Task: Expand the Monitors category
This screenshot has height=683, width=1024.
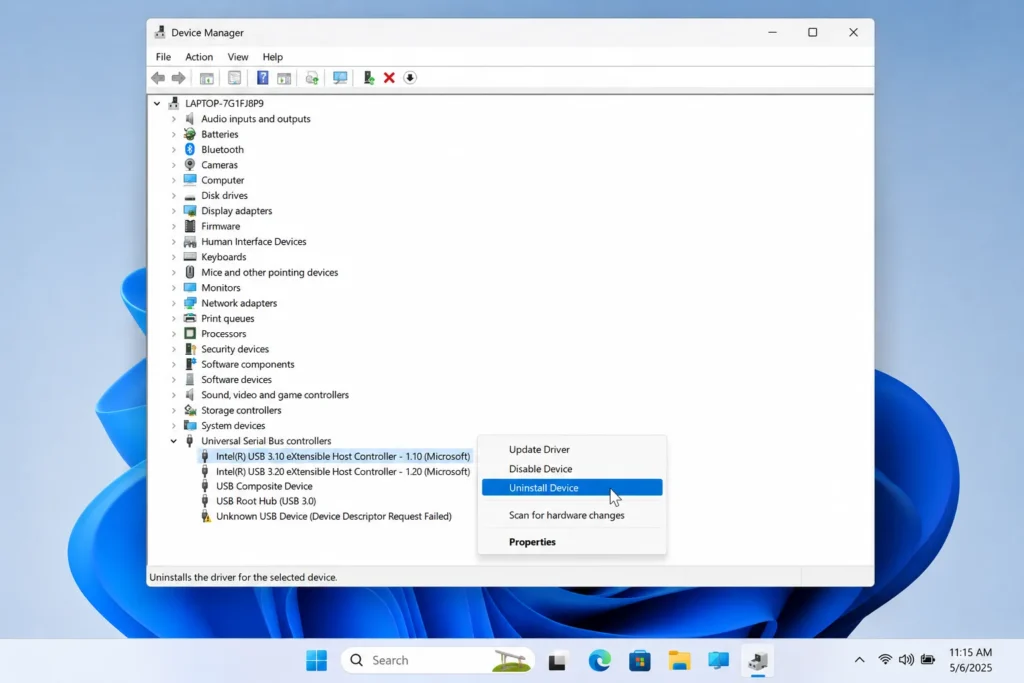Action: [x=174, y=287]
